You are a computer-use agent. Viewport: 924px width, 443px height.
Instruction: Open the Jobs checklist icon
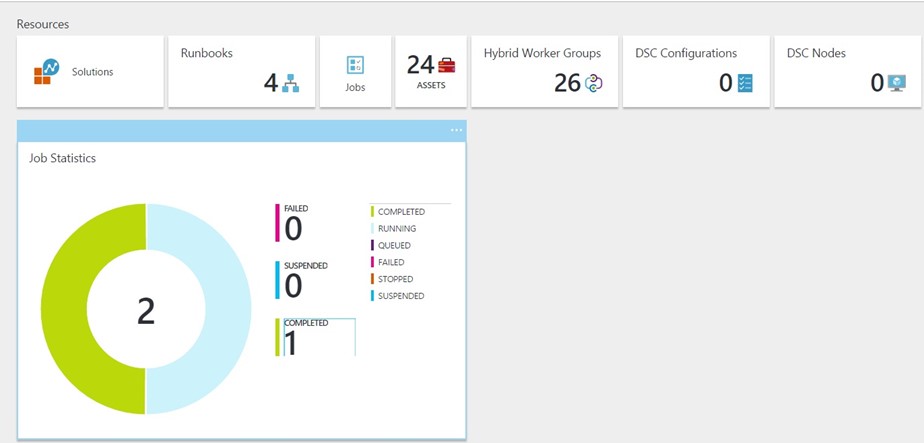(x=355, y=65)
